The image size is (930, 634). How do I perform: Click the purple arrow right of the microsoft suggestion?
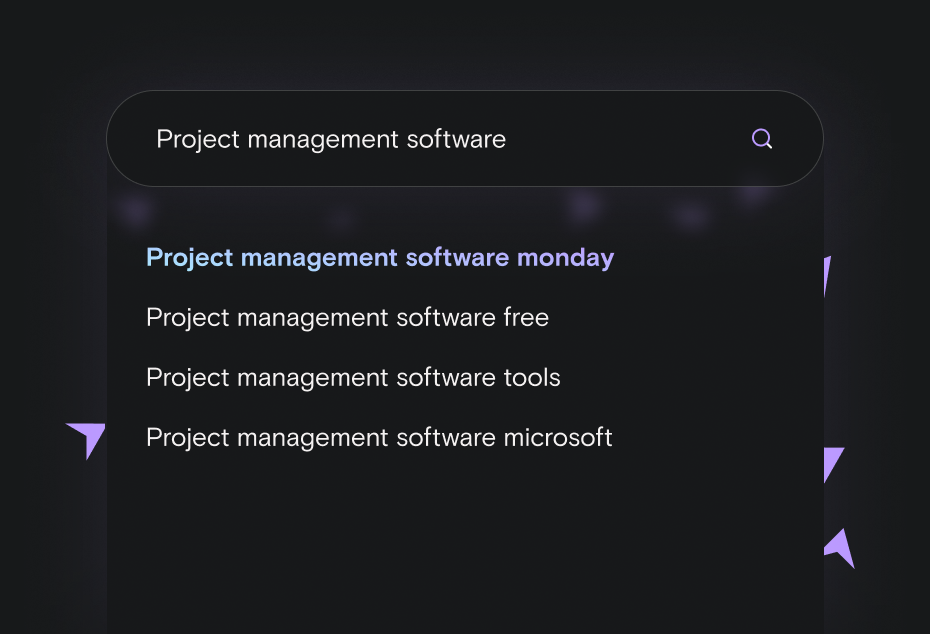[x=833, y=465]
